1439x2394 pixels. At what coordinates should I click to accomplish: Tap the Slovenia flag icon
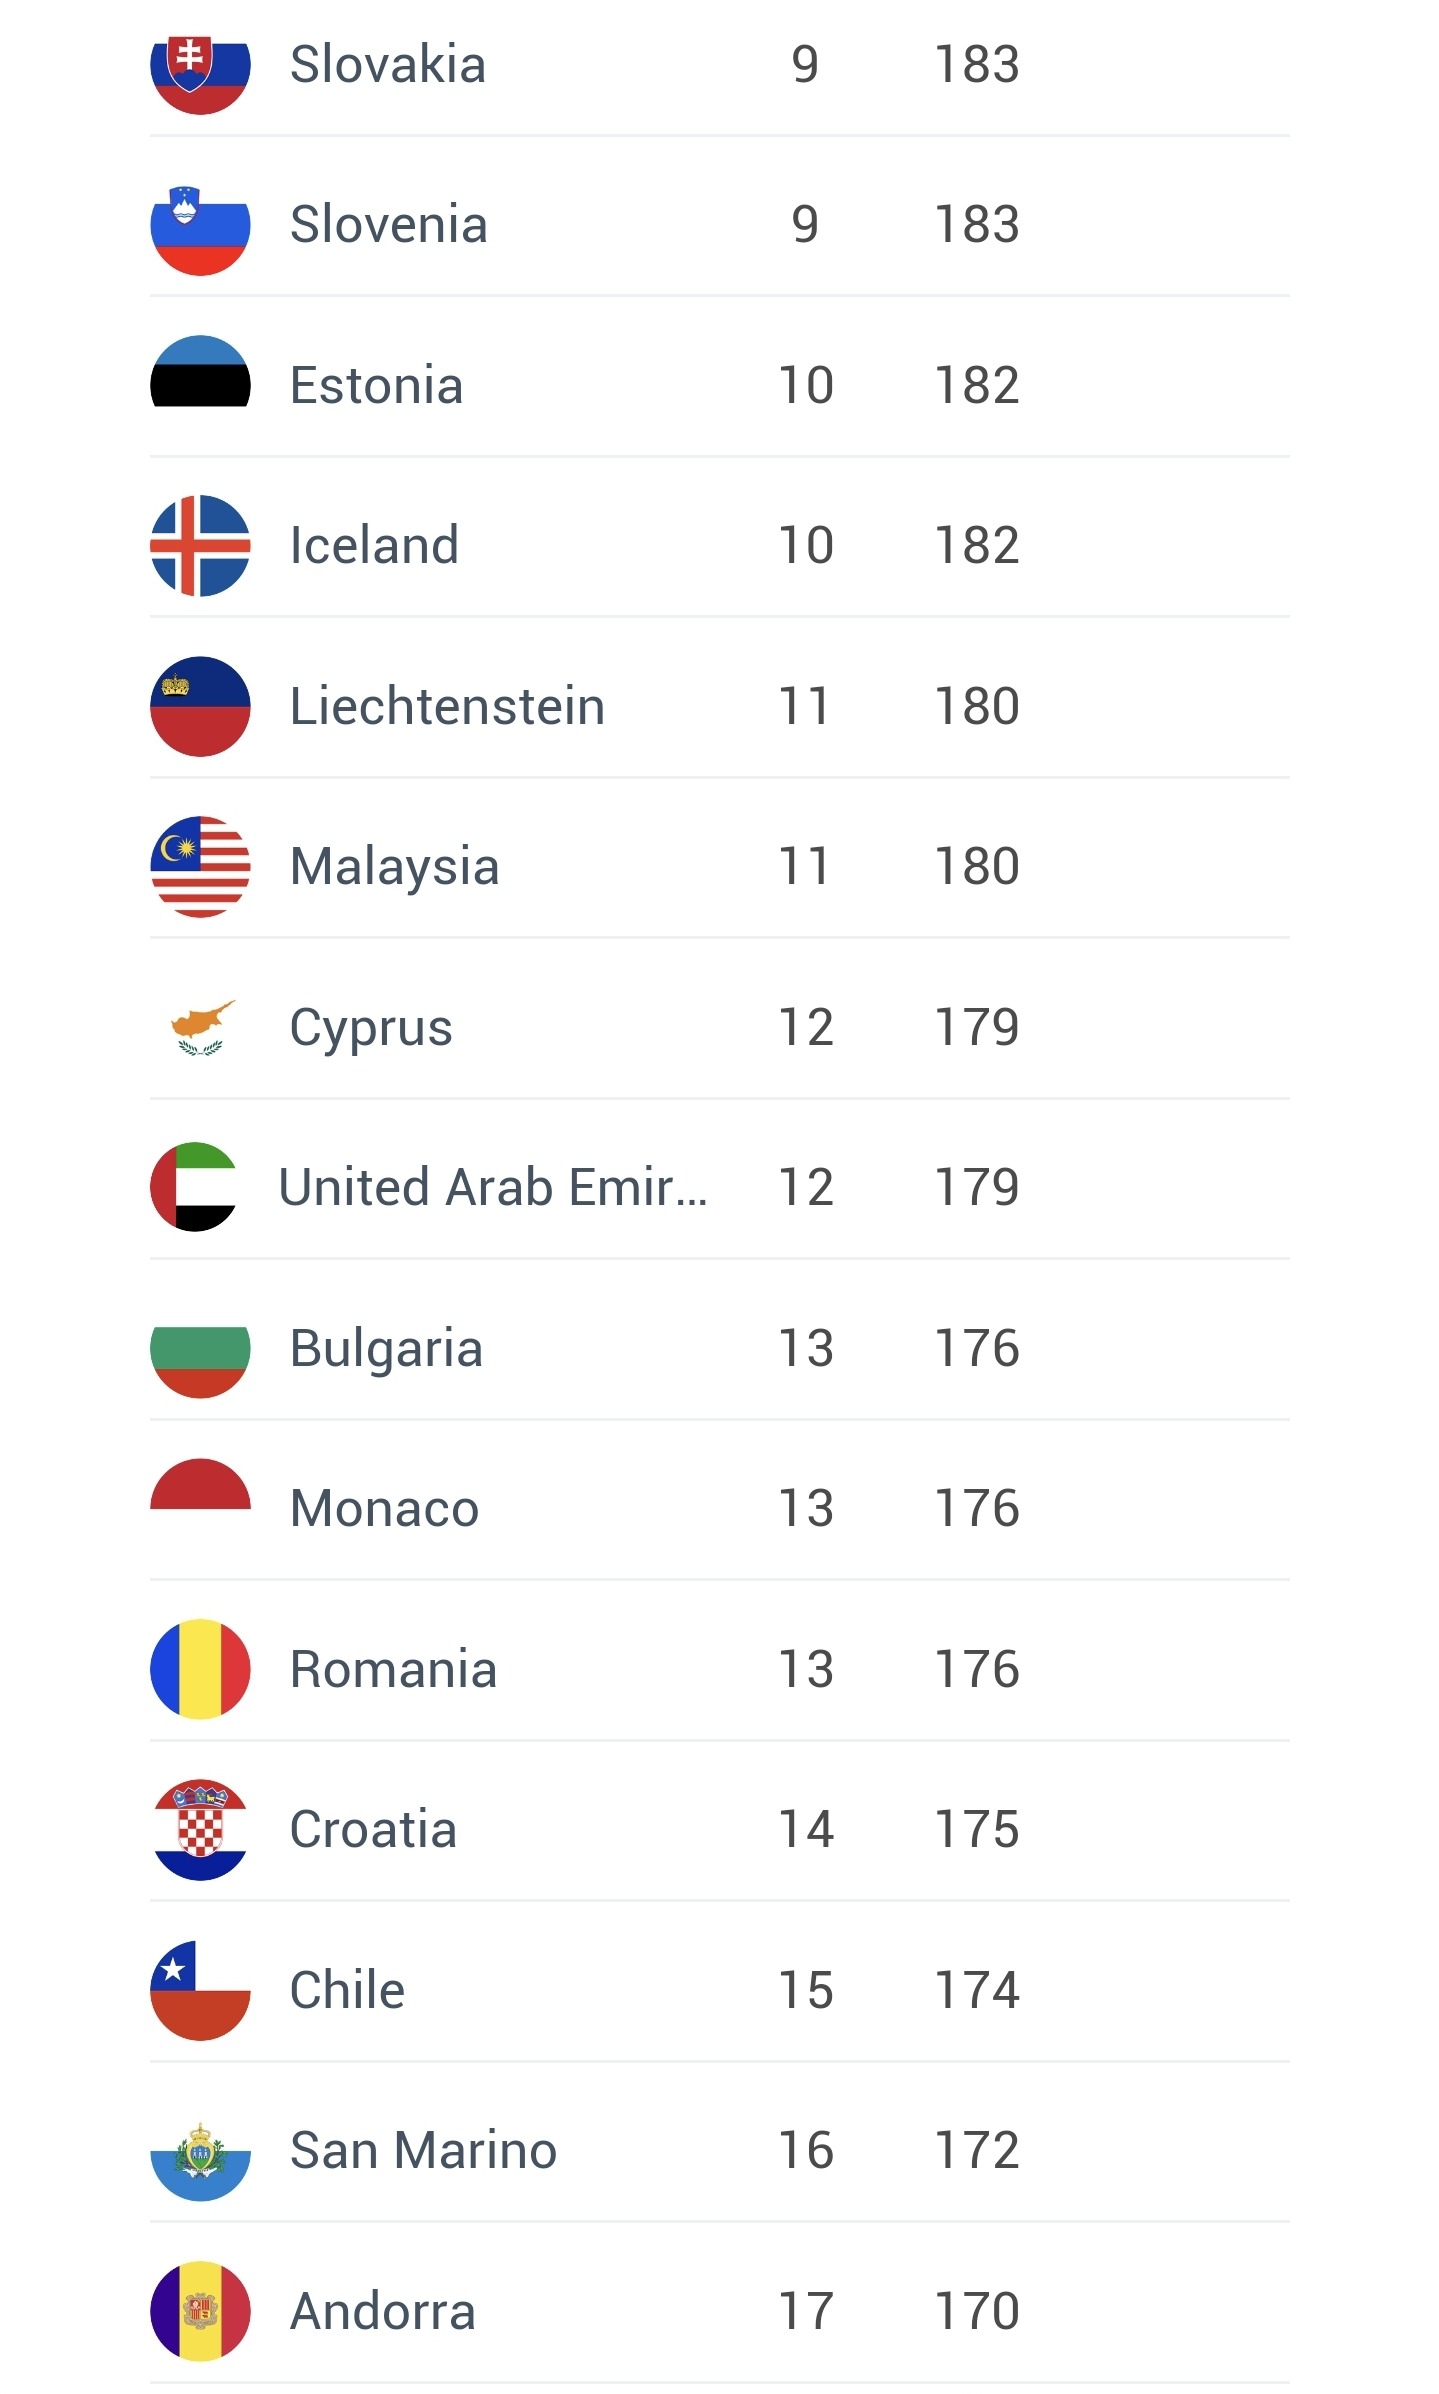200,226
